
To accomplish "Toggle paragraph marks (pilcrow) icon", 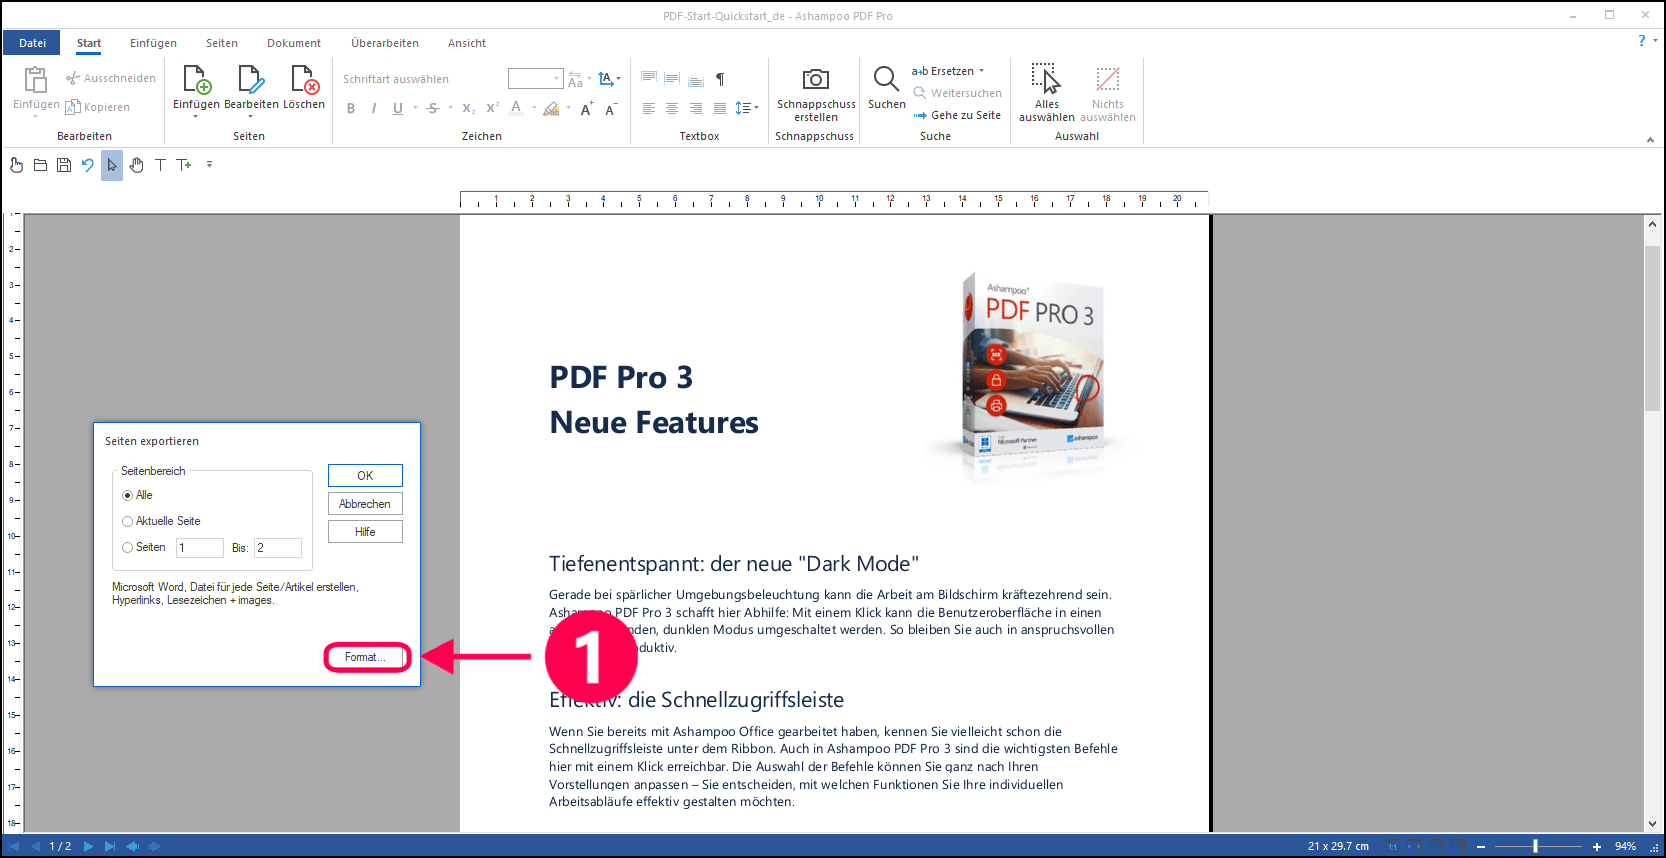I will (x=720, y=79).
